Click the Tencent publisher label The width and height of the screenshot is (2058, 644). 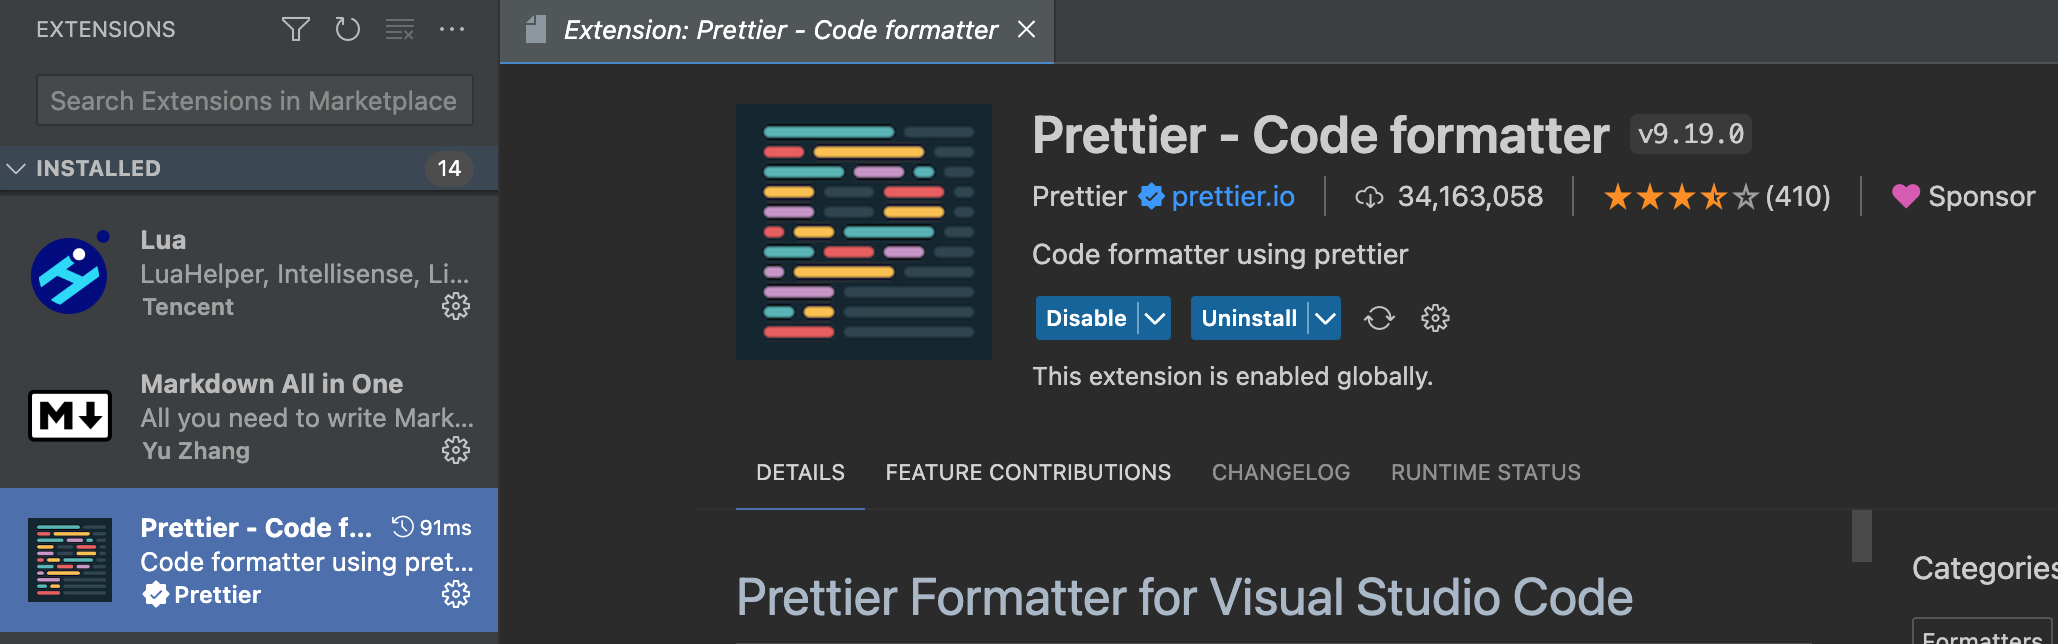(188, 307)
